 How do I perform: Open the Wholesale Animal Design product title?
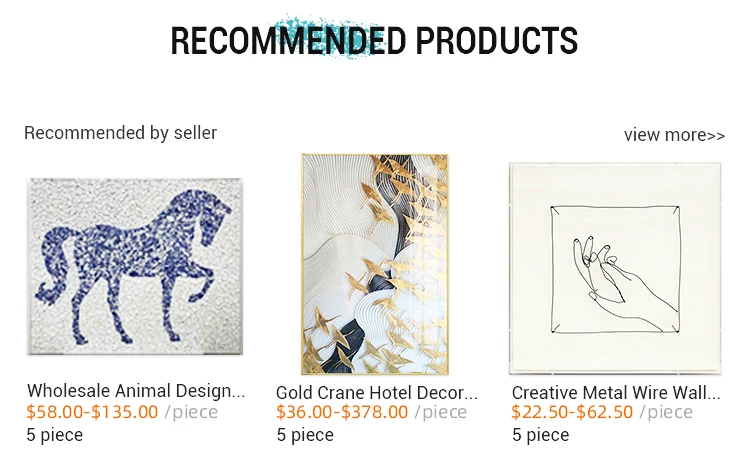136,391
